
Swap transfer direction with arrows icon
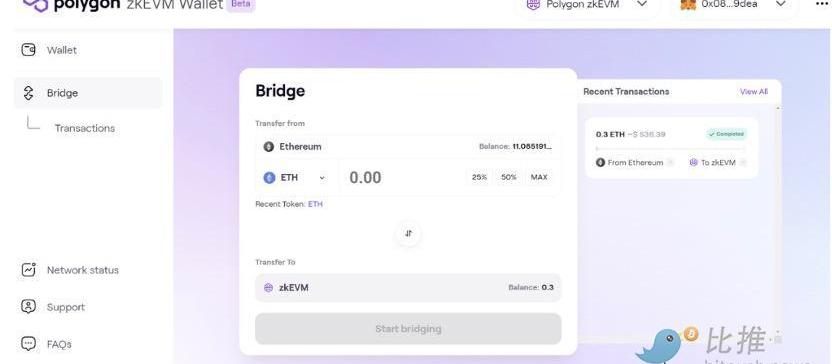[408, 233]
